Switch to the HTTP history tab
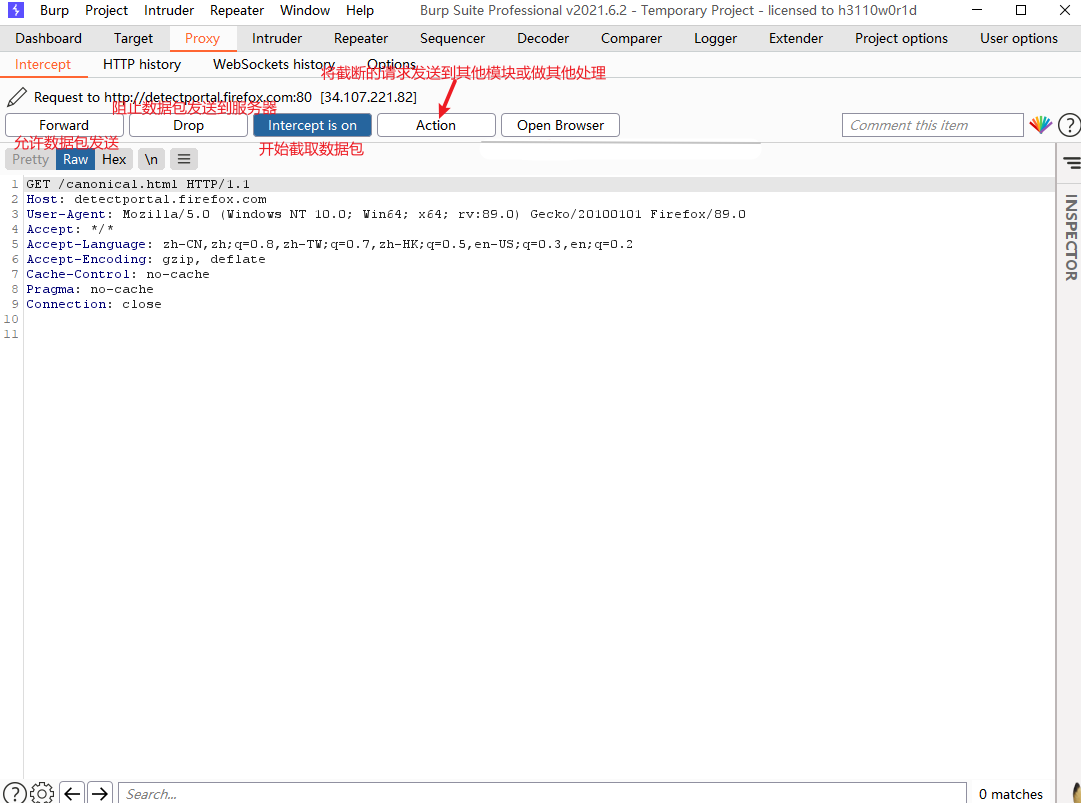 click(x=141, y=63)
